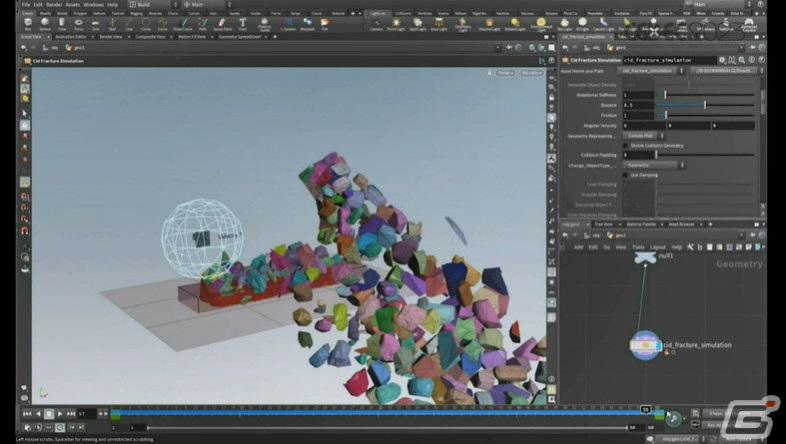Add an Area Light from the shelf
Viewport: 786px width, 444px height.
(x=439, y=24)
